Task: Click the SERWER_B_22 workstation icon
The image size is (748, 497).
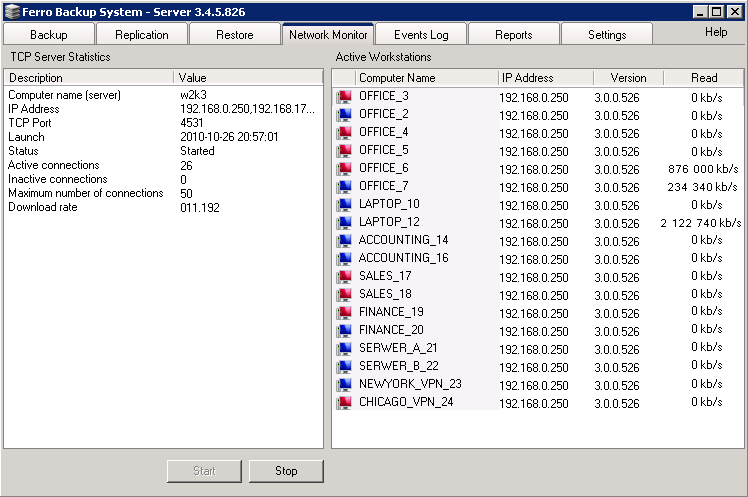Action: tap(344, 367)
